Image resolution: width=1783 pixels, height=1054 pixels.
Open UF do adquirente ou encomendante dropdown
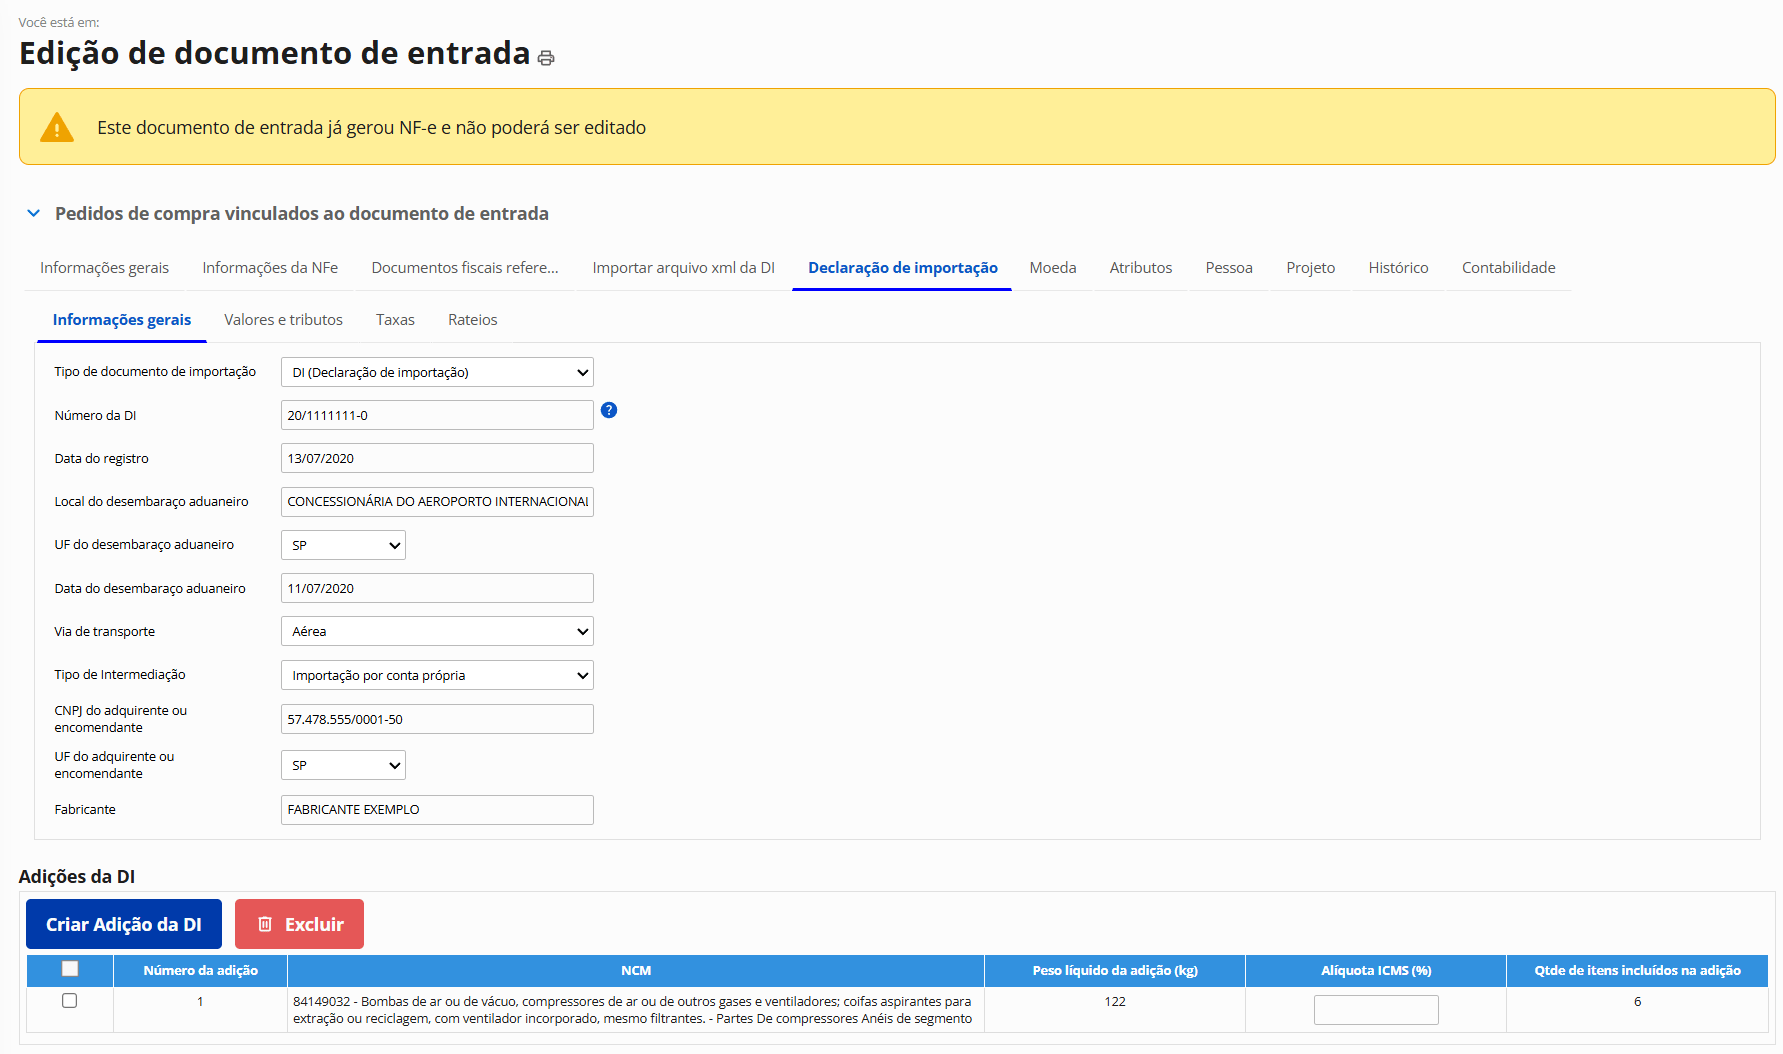click(x=343, y=765)
